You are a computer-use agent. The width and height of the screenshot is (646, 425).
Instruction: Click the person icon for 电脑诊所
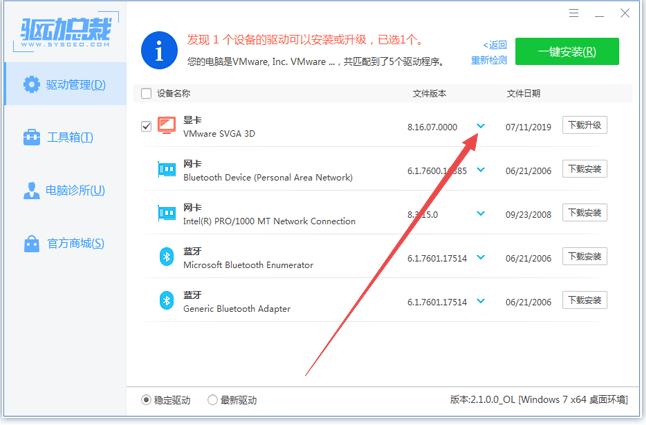32,190
